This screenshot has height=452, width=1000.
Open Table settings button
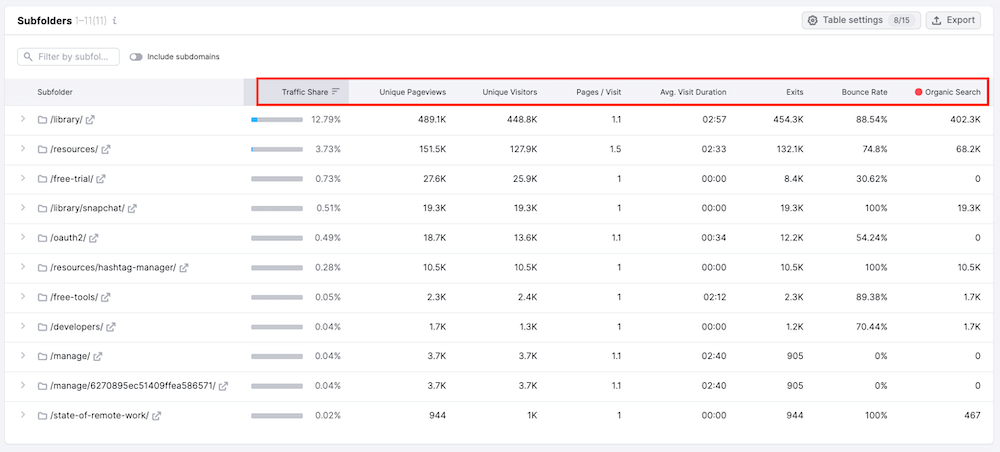(860, 20)
